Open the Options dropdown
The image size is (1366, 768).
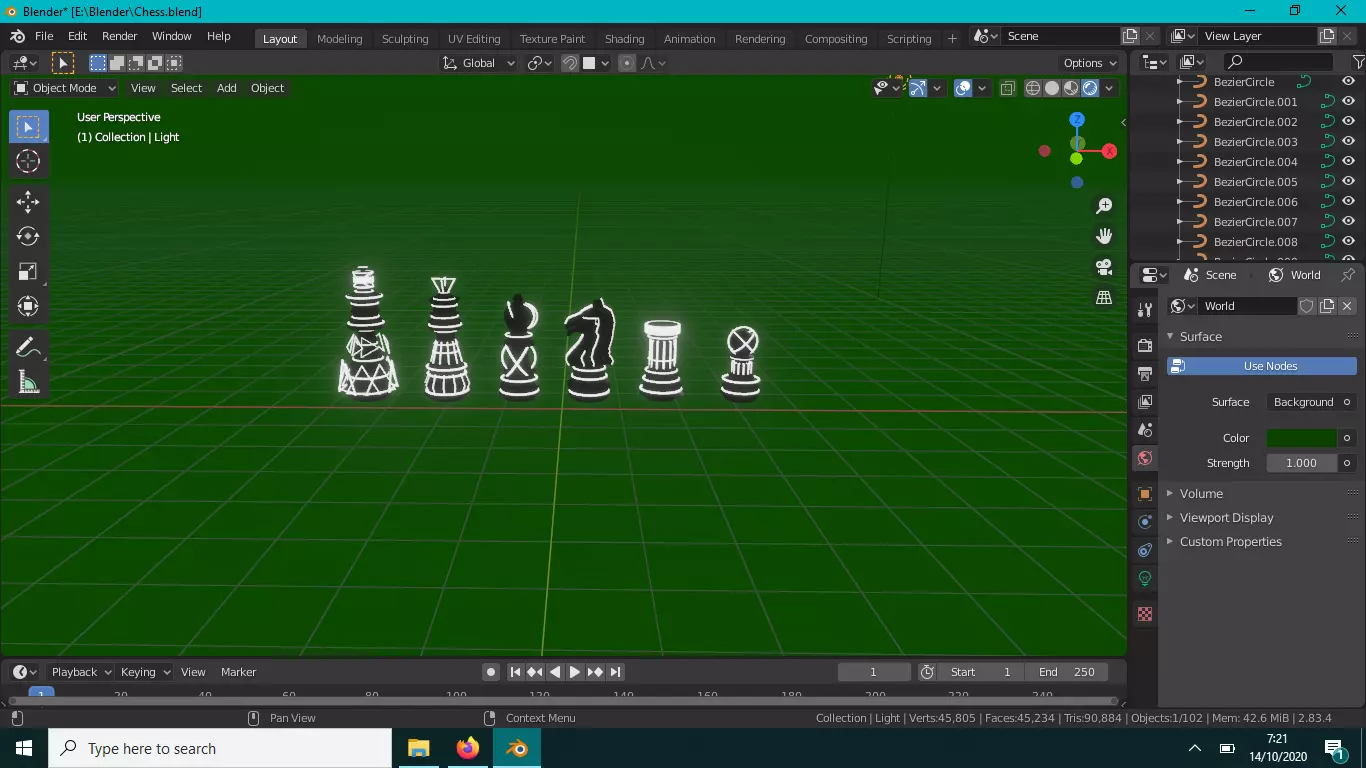[x=1090, y=63]
